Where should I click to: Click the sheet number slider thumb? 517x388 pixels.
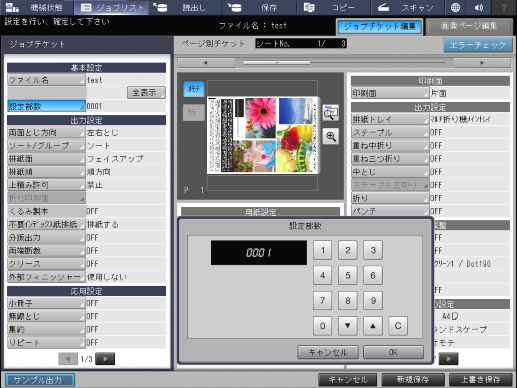point(277,62)
